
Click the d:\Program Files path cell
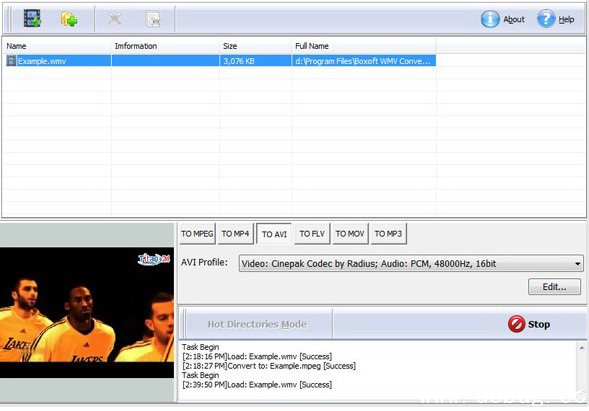363,61
